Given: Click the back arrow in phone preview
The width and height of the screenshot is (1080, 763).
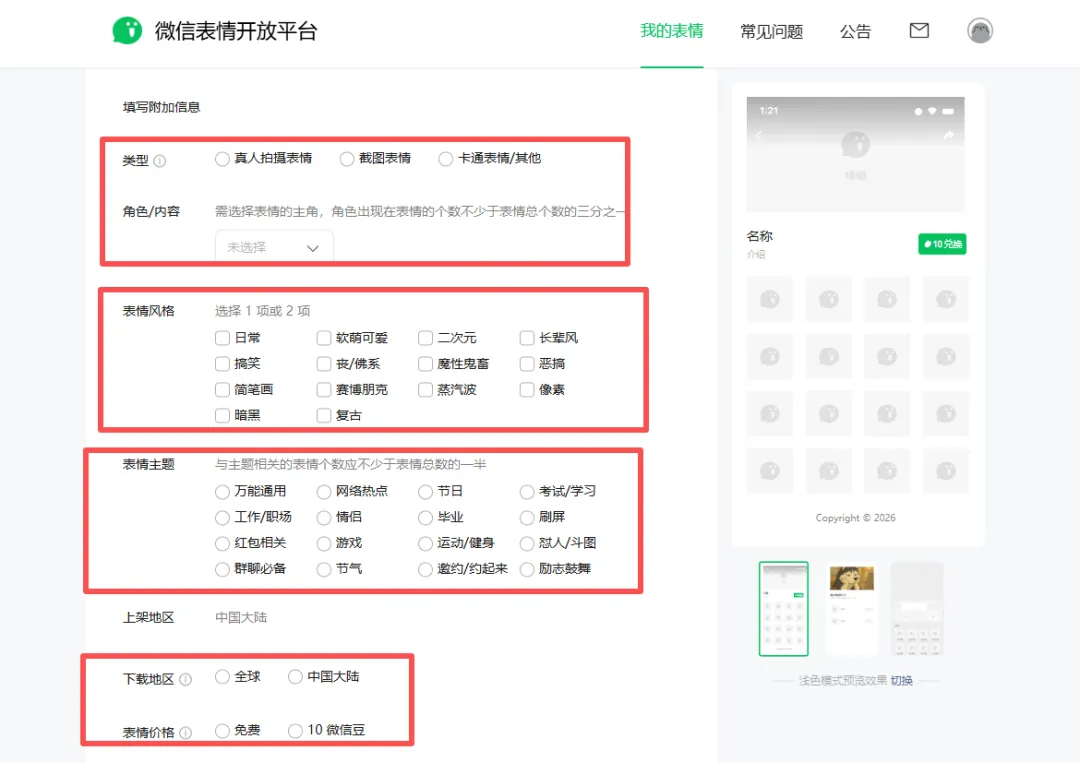Looking at the screenshot, I should click(x=759, y=136).
